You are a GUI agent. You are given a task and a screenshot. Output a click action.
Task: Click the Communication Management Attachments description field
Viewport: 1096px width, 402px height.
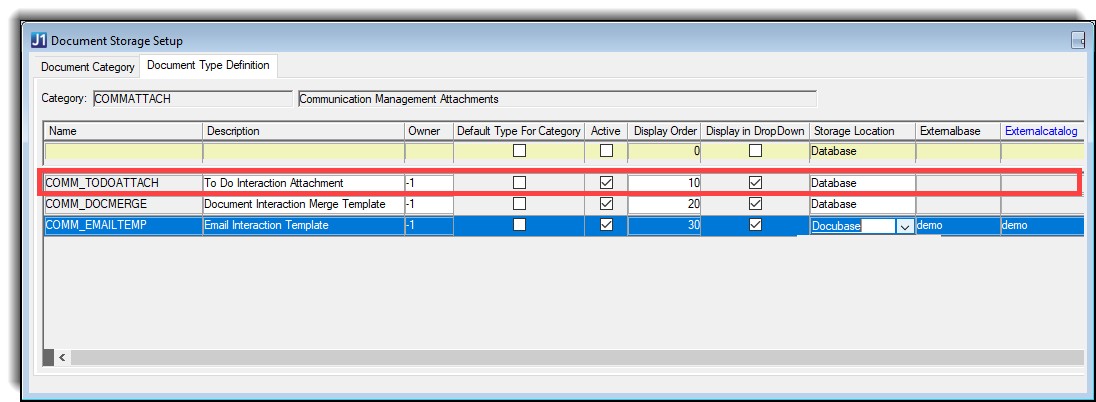556,99
